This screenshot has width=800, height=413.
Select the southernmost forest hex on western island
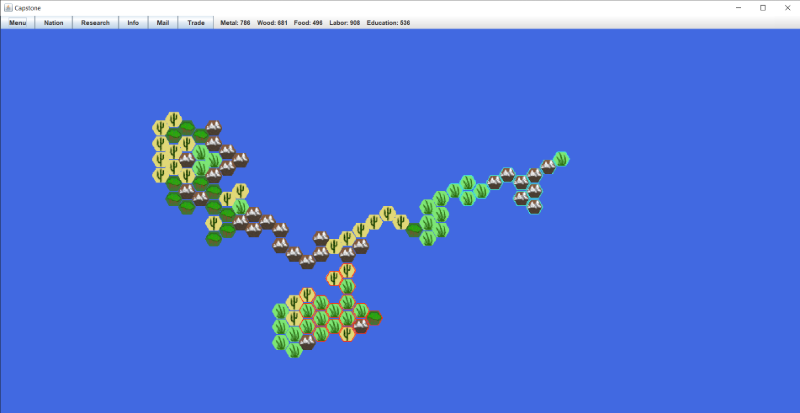click(x=213, y=239)
